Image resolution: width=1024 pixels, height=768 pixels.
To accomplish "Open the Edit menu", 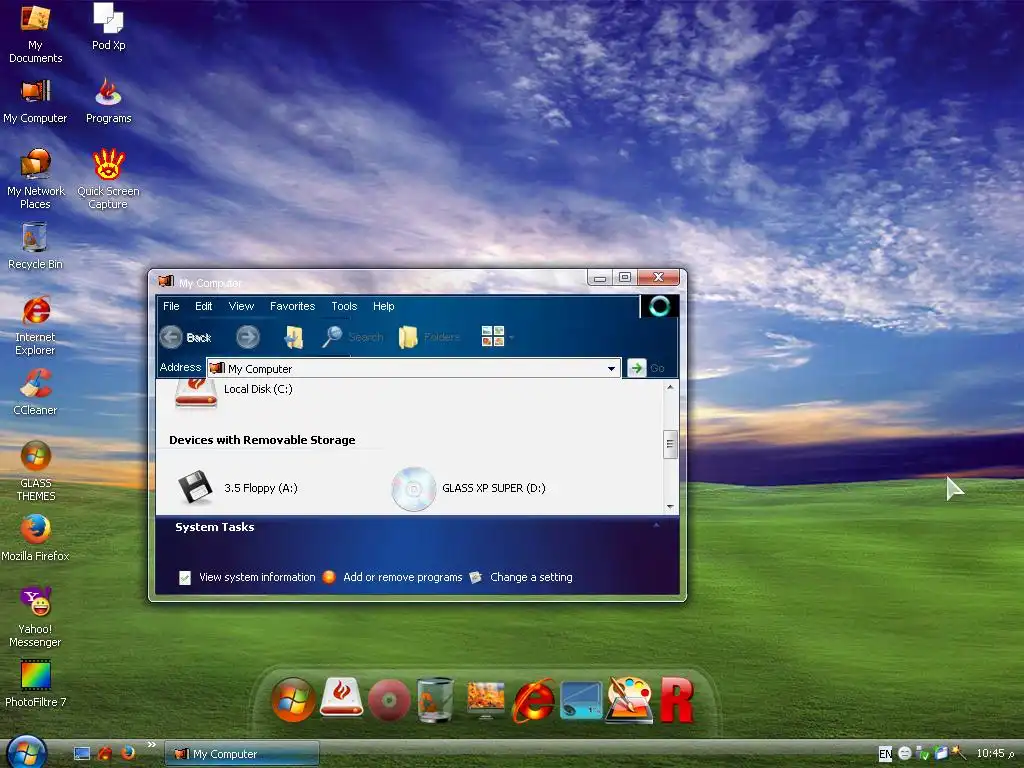I will [x=204, y=306].
